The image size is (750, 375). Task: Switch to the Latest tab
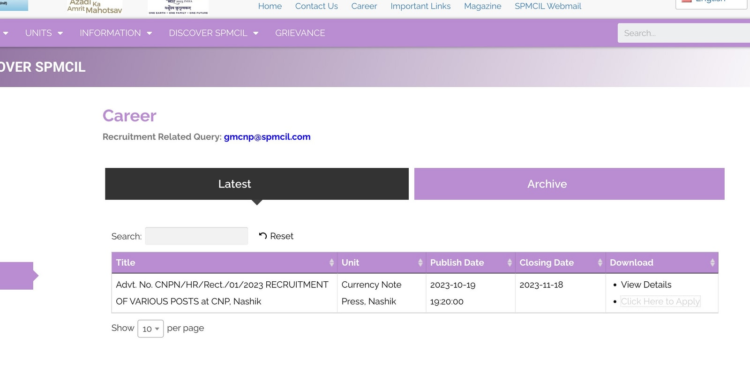(257, 184)
